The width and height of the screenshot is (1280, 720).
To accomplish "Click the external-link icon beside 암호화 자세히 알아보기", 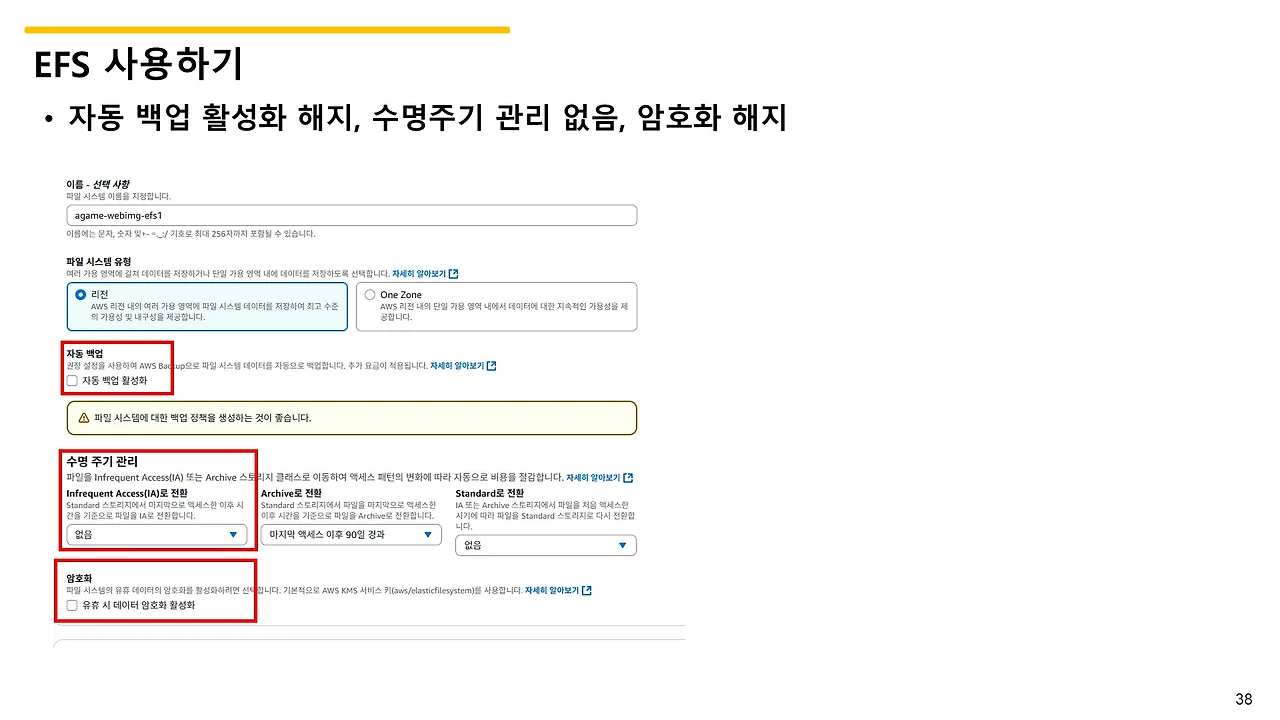I will click(587, 590).
